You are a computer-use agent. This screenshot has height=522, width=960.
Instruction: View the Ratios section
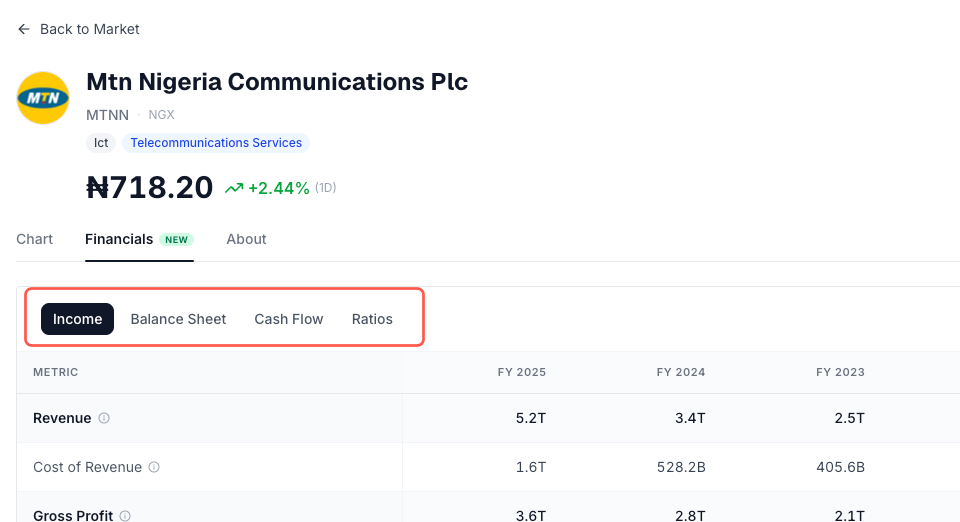pos(372,319)
